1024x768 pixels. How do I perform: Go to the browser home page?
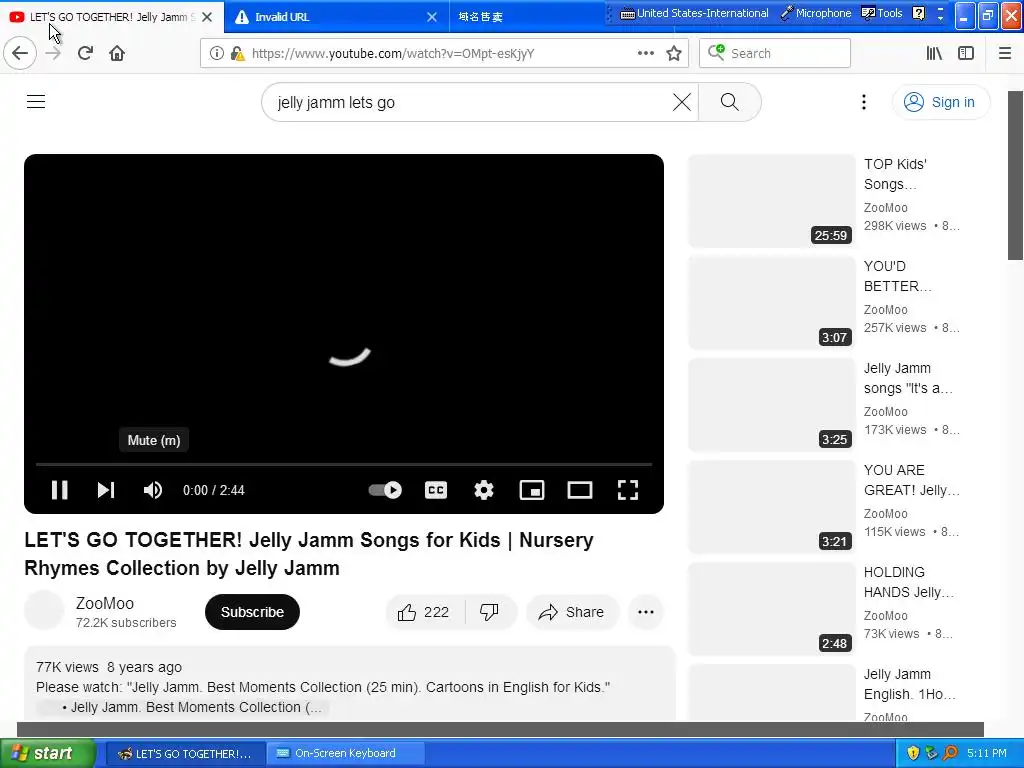[x=117, y=53]
